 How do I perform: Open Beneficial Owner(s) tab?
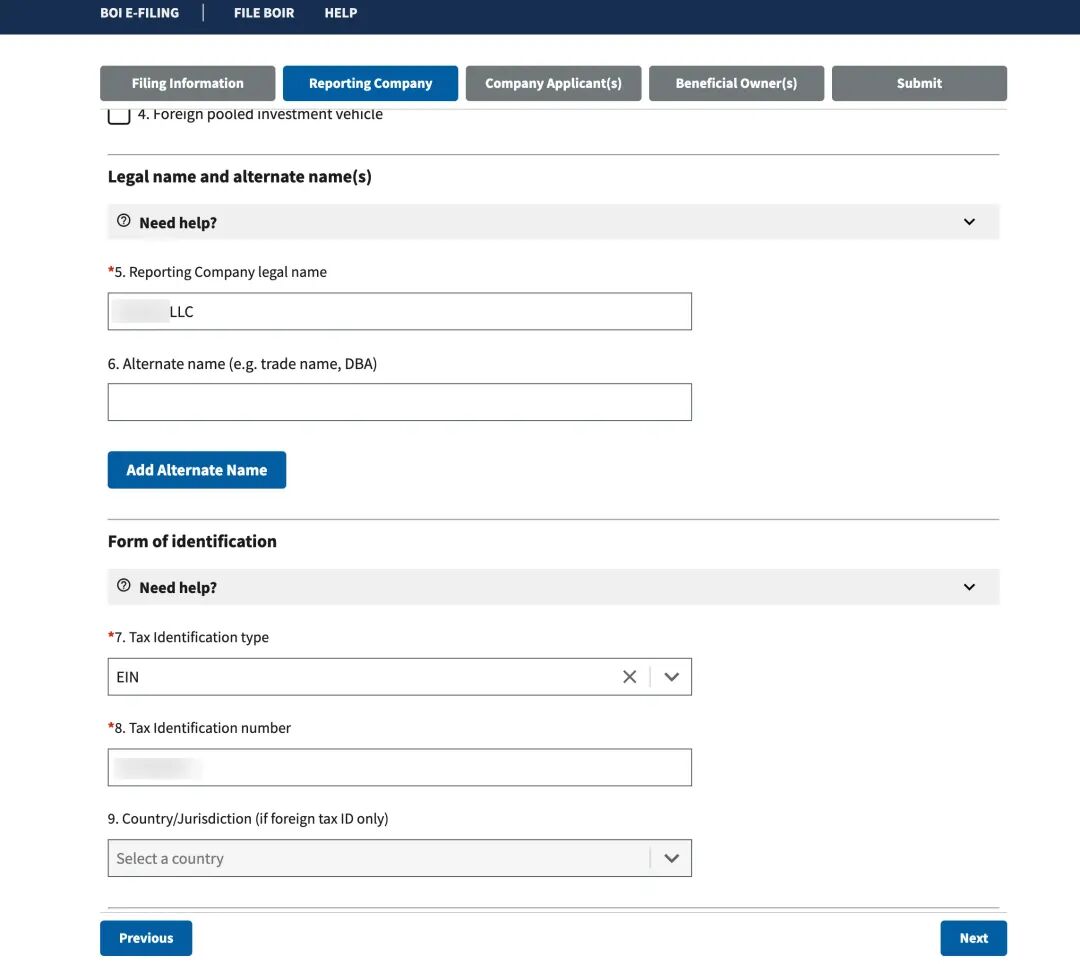click(x=736, y=83)
